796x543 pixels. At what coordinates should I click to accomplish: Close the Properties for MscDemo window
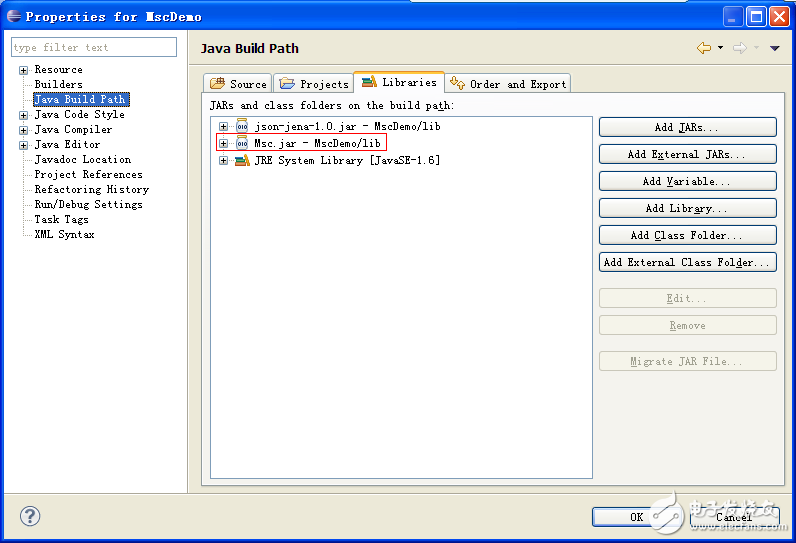(x=779, y=17)
